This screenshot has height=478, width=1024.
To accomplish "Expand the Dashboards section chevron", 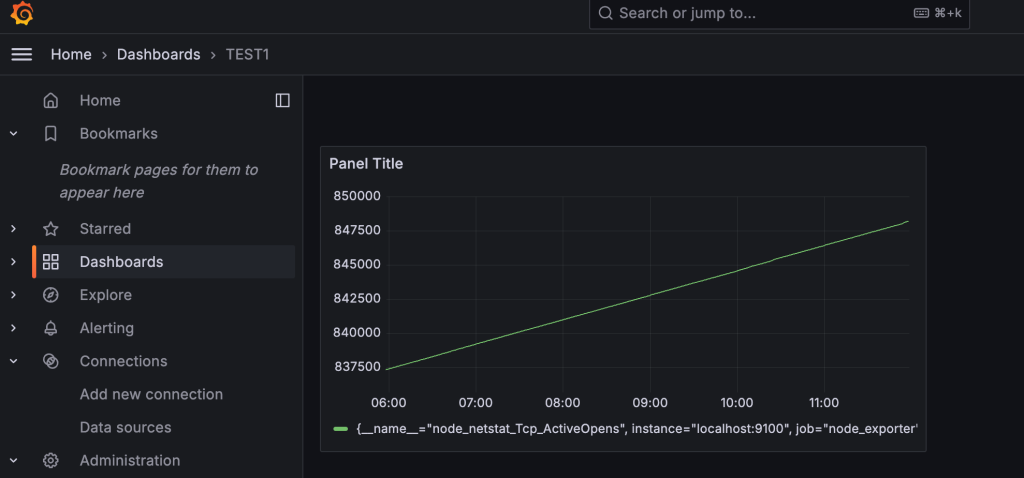I will [x=13, y=262].
